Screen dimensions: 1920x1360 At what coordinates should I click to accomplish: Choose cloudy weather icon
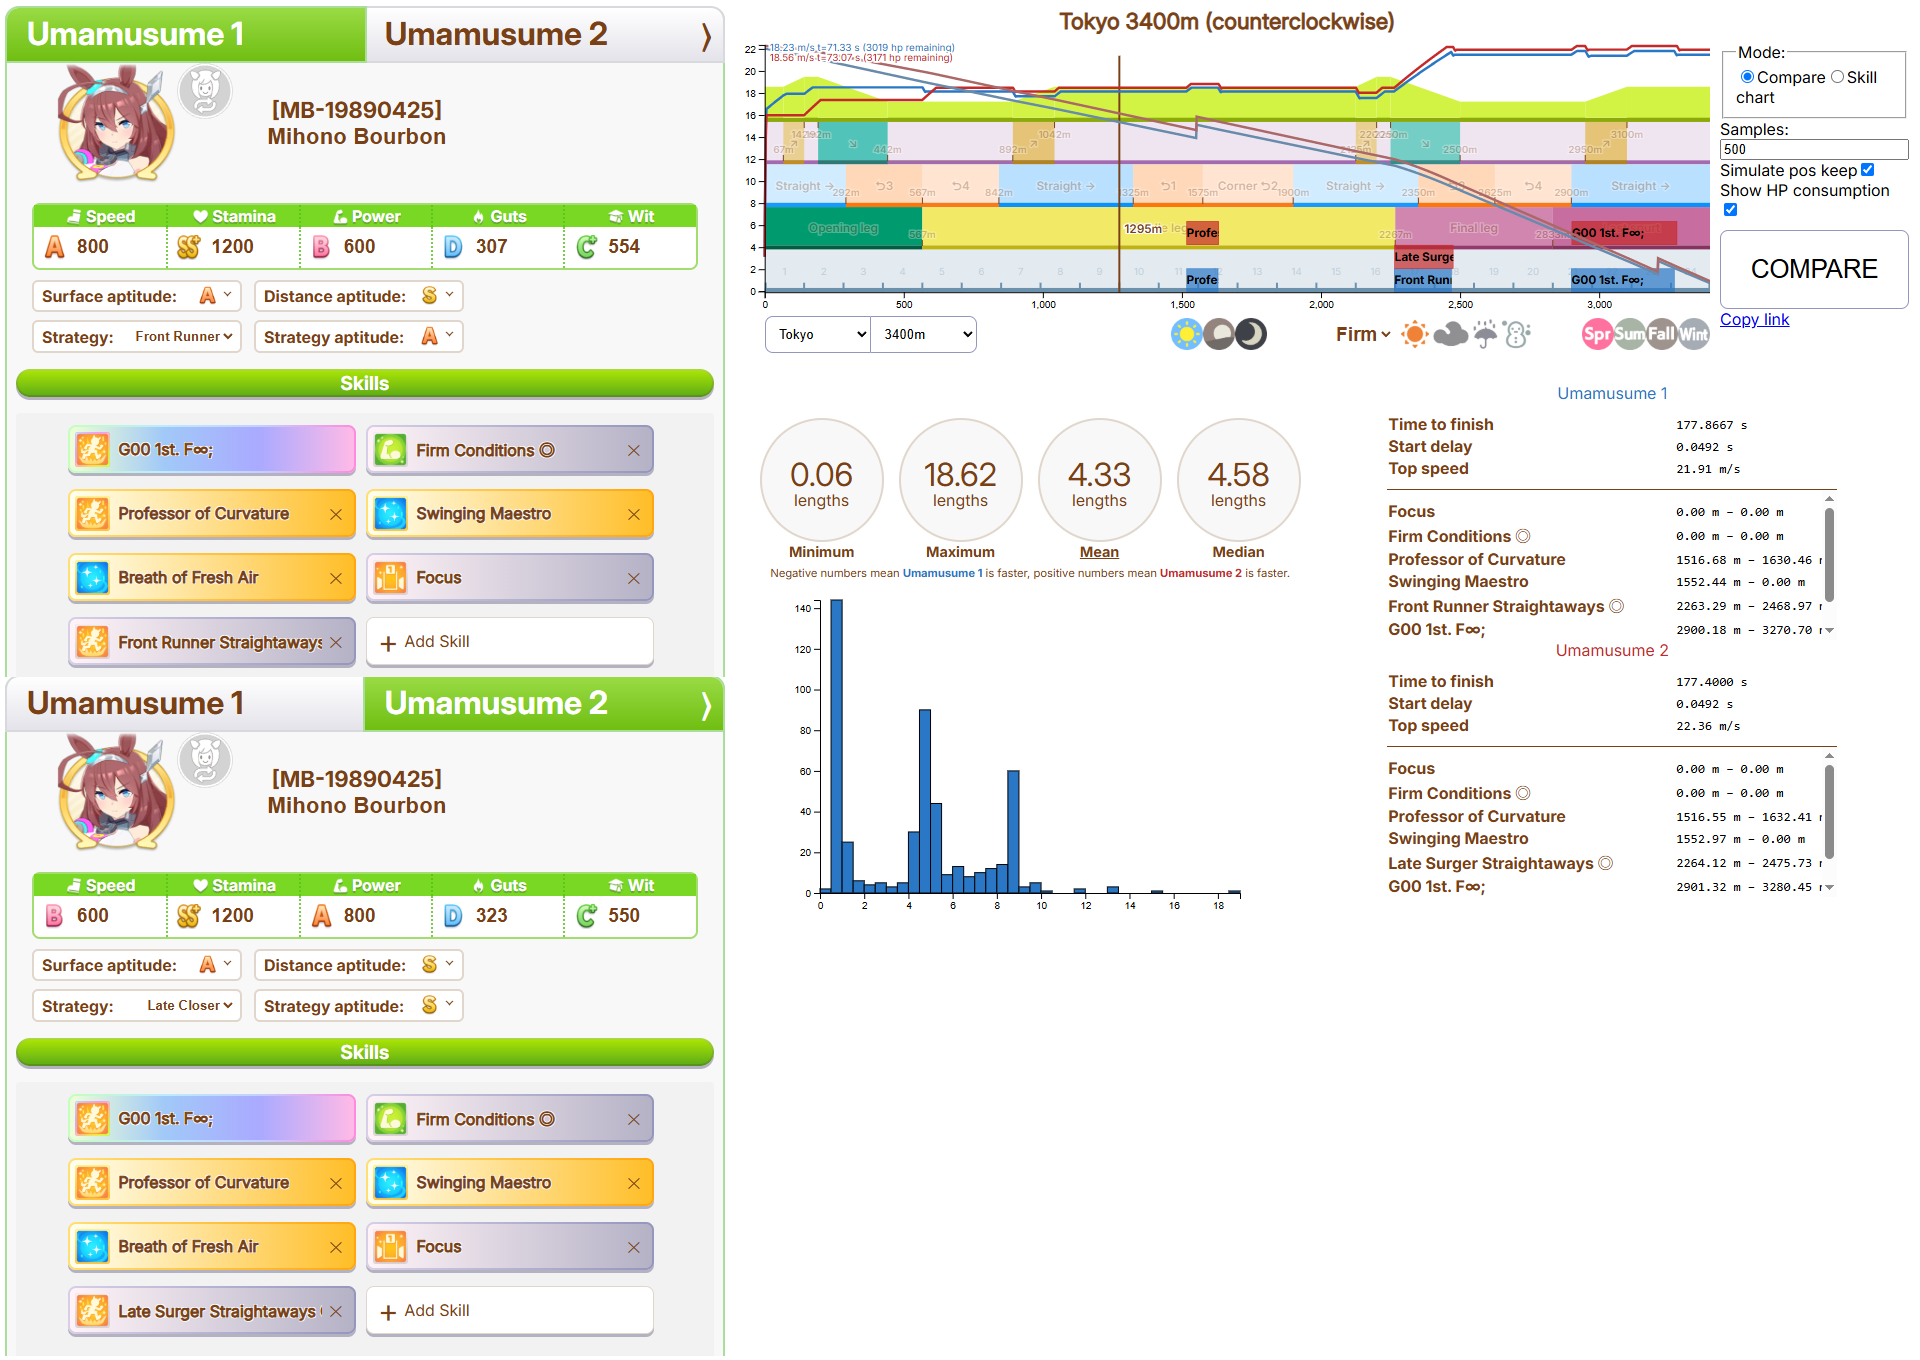pyautogui.click(x=1450, y=334)
